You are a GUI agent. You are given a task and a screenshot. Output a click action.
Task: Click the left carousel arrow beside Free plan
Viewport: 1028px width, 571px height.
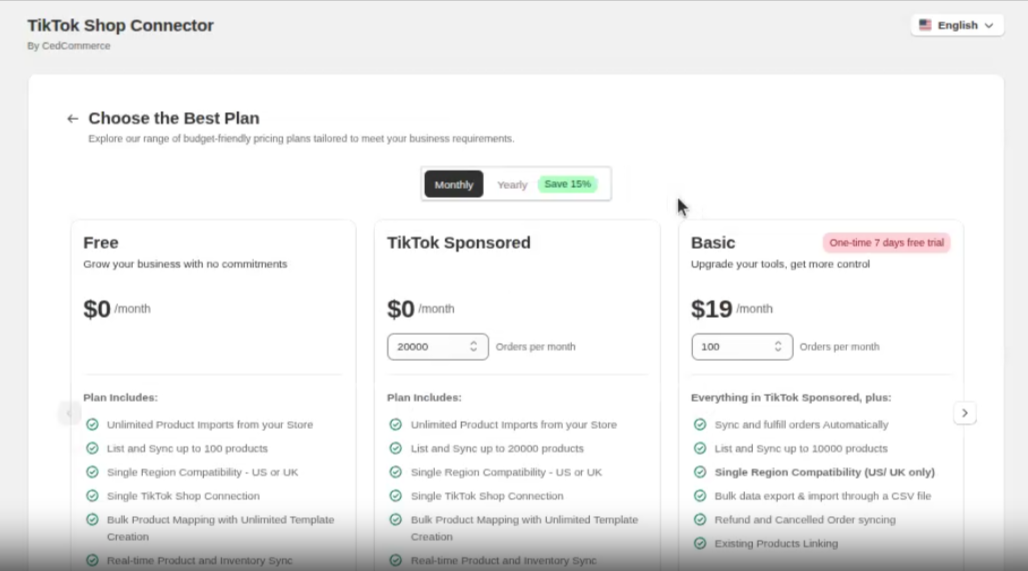click(x=69, y=413)
